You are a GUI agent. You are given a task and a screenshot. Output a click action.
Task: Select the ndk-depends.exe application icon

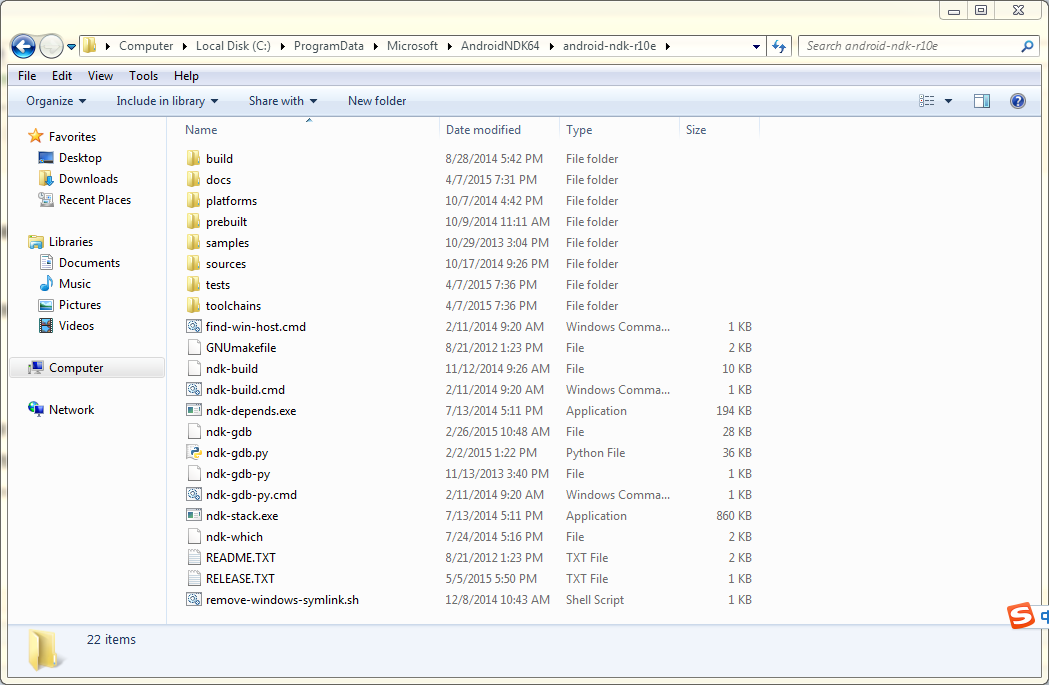coord(194,411)
